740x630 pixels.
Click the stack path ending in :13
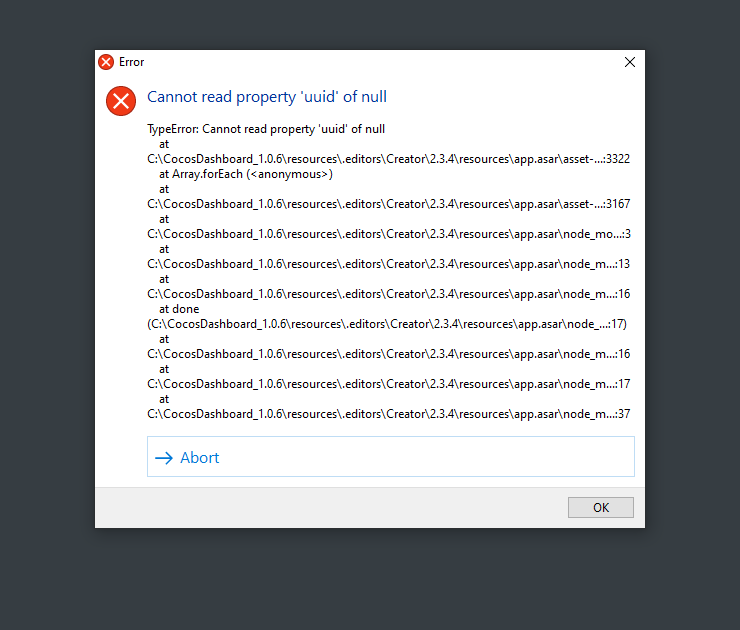388,264
